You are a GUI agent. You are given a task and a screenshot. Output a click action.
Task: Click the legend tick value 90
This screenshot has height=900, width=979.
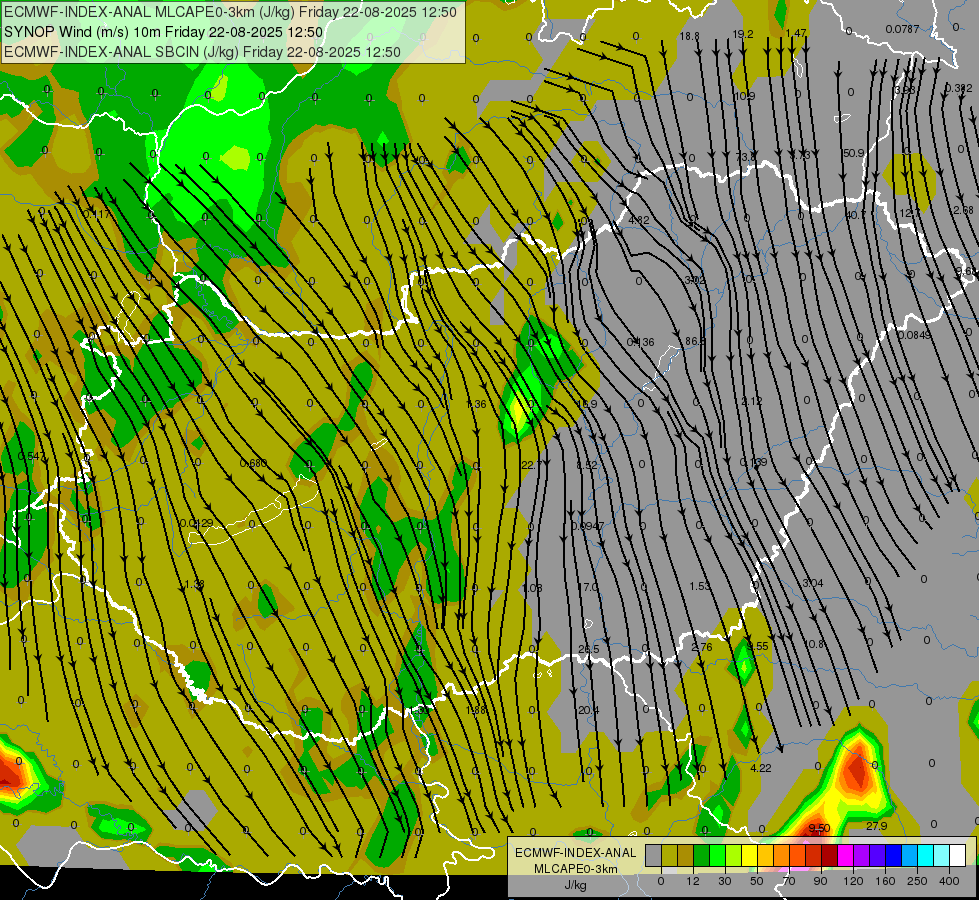point(821,881)
